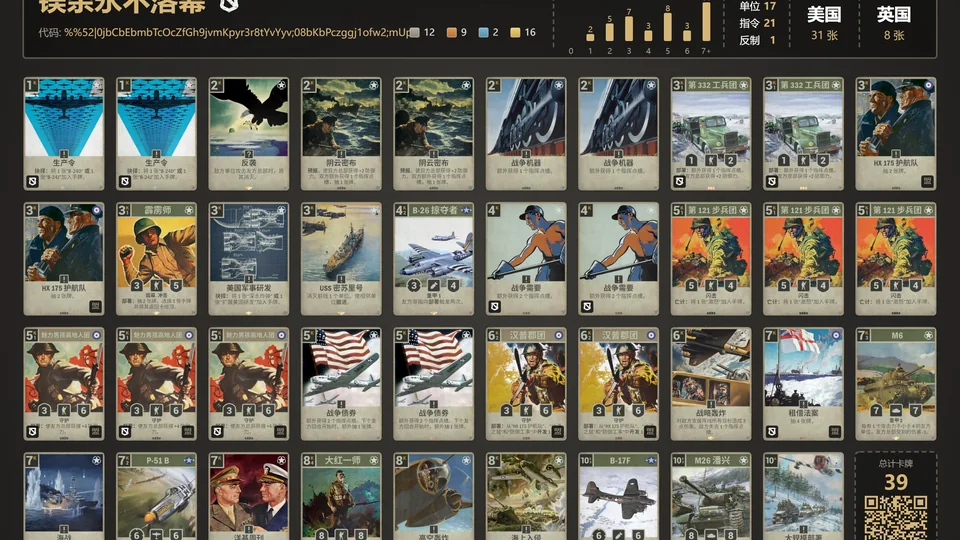Select the 美国 31 张 nation block
The width and height of the screenshot is (960, 540).
point(824,23)
